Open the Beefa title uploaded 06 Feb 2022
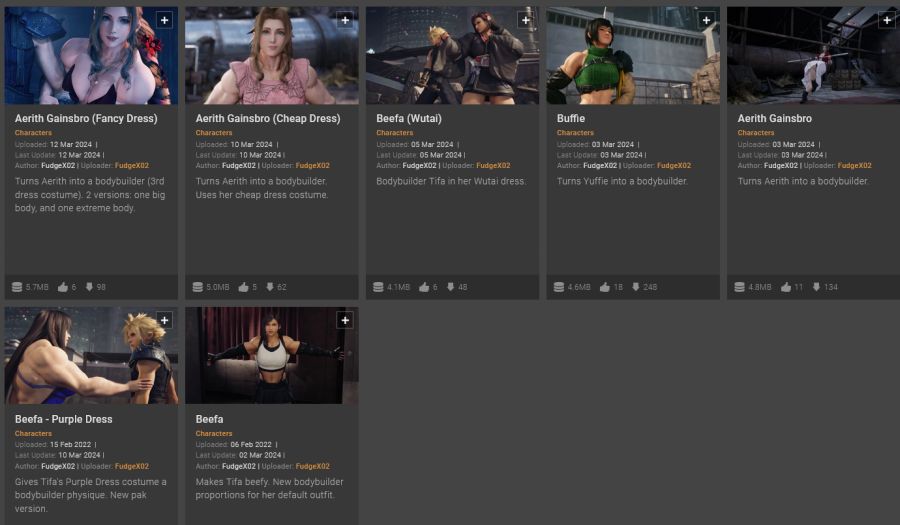This screenshot has height=525, width=900. [x=210, y=419]
